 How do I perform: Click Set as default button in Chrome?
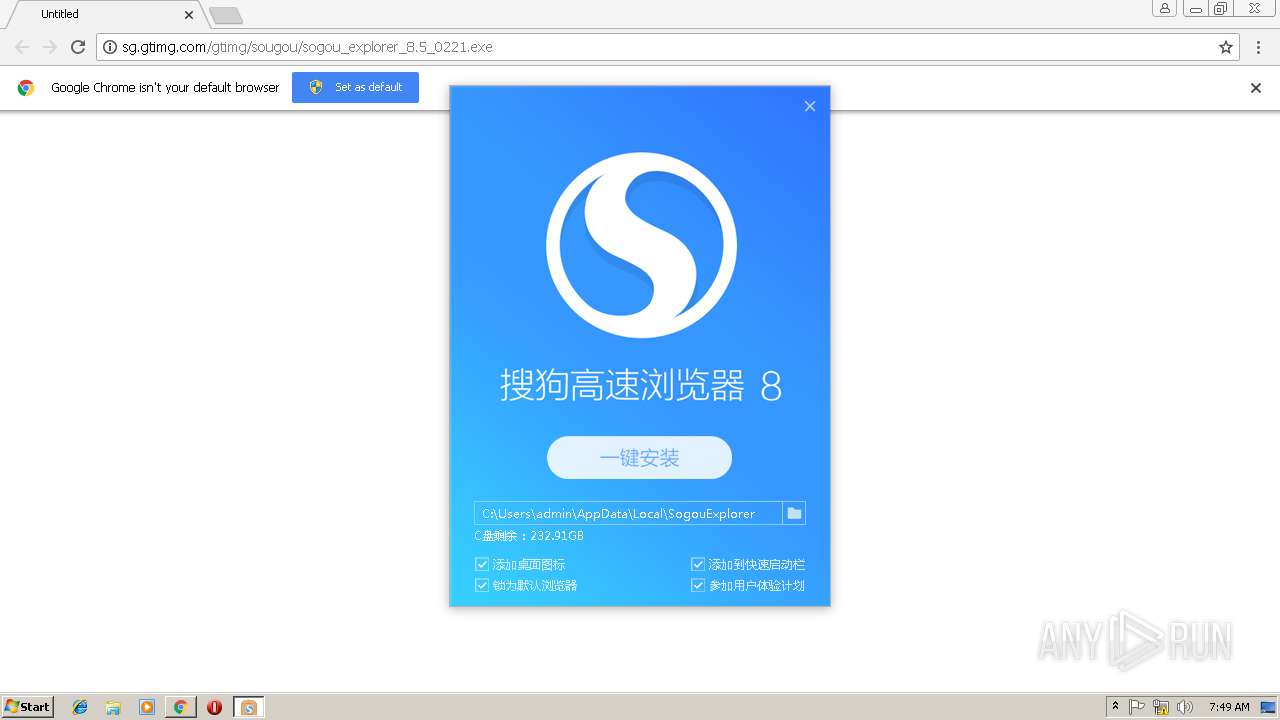(x=355, y=87)
